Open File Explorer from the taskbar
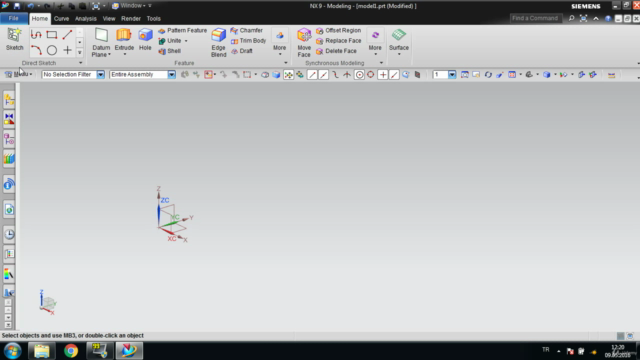Image resolution: width=640 pixels, height=360 pixels. click(x=42, y=351)
